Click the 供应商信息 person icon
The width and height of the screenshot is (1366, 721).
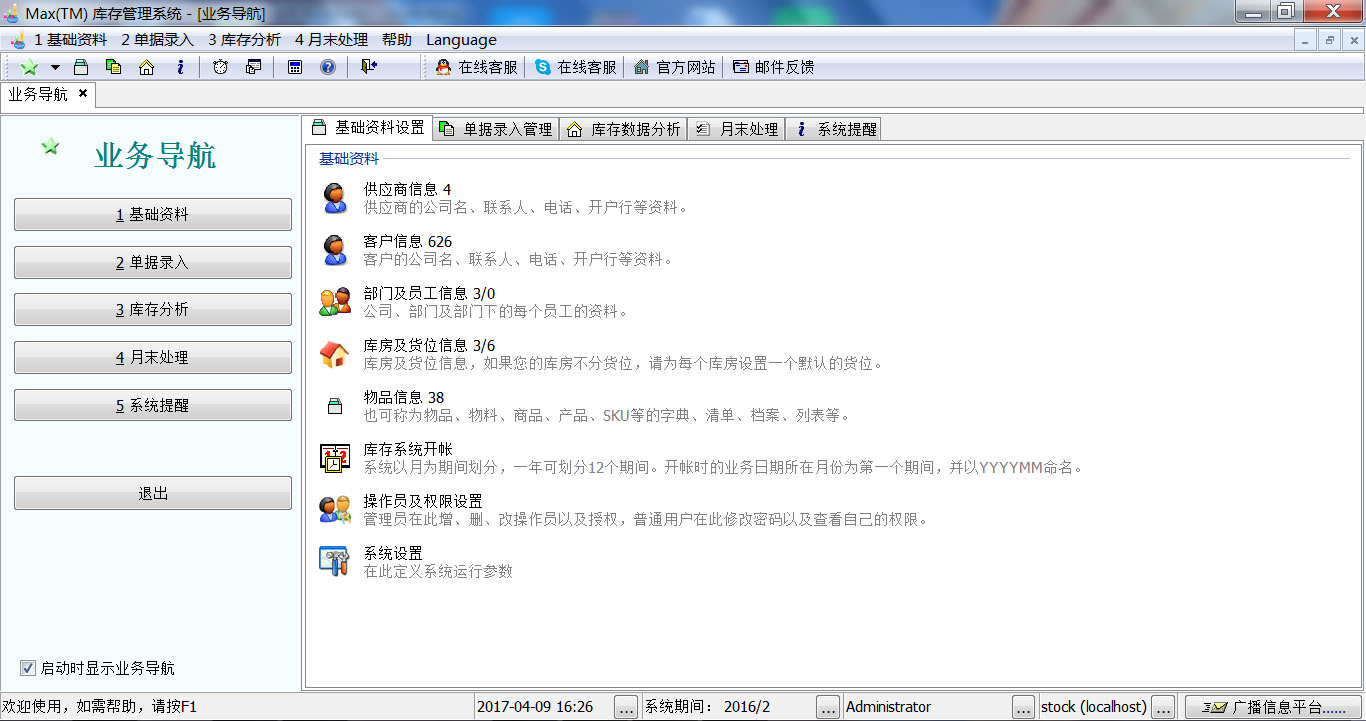click(x=334, y=198)
